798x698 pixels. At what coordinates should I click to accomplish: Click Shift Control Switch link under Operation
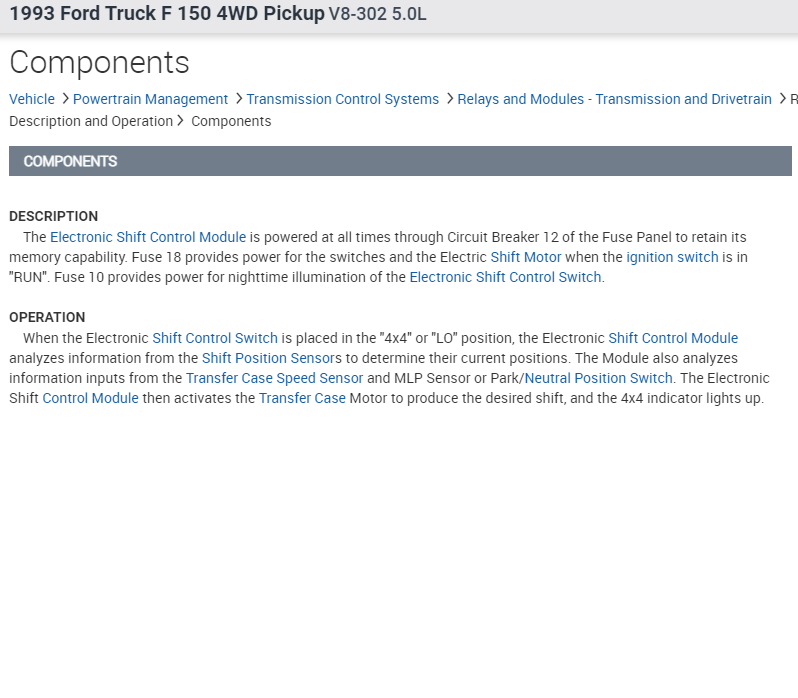click(x=214, y=338)
